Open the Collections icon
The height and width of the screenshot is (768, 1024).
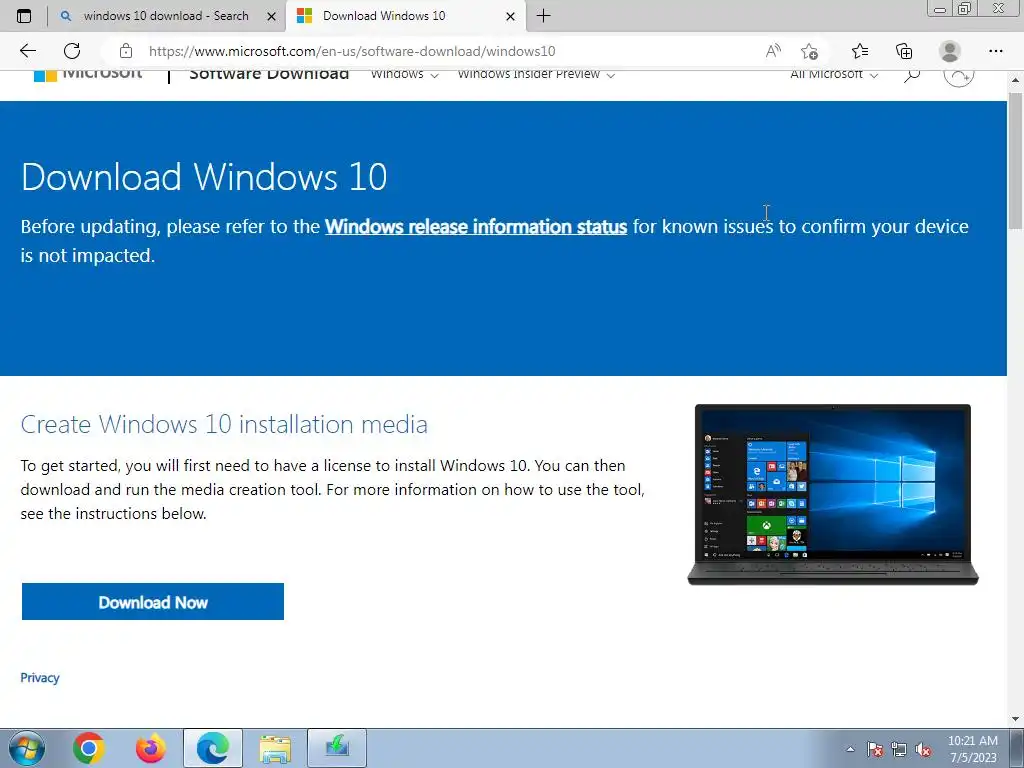[904, 51]
